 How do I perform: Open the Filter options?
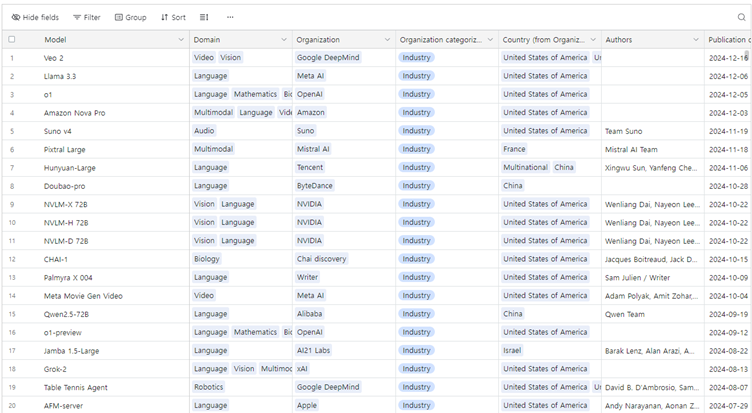point(87,17)
